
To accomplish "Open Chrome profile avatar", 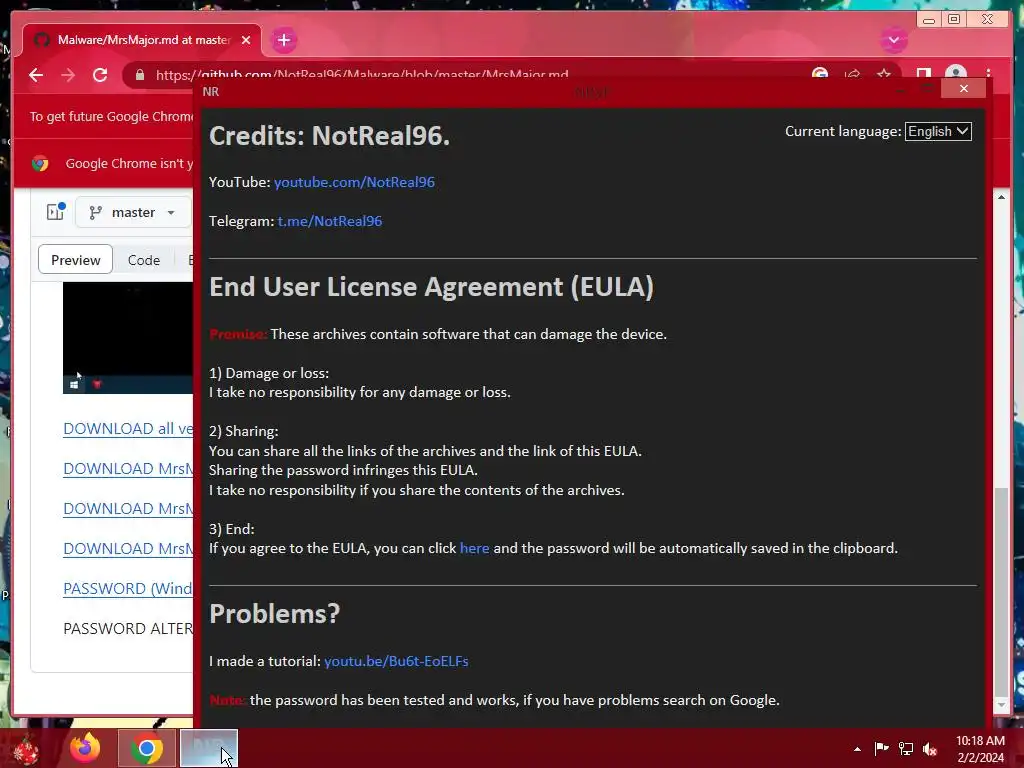I will 956,74.
